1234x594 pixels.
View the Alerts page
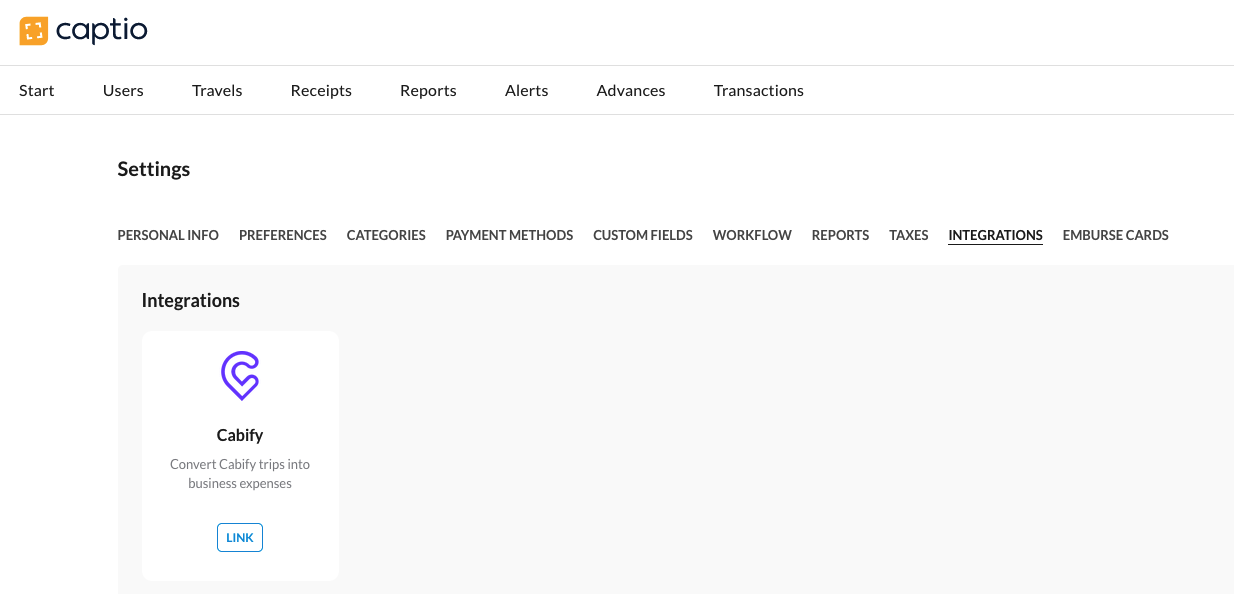click(526, 90)
